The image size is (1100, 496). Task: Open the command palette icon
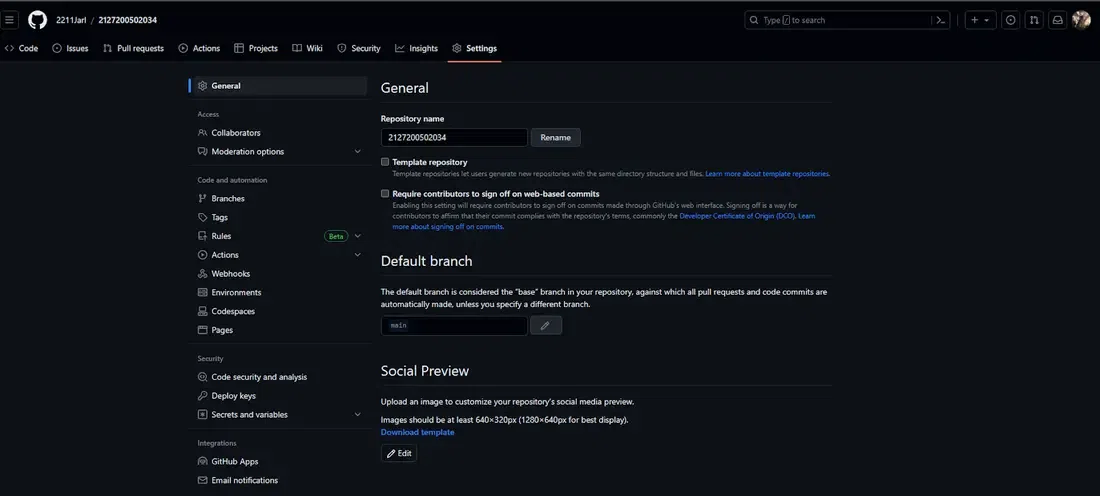tap(941, 20)
